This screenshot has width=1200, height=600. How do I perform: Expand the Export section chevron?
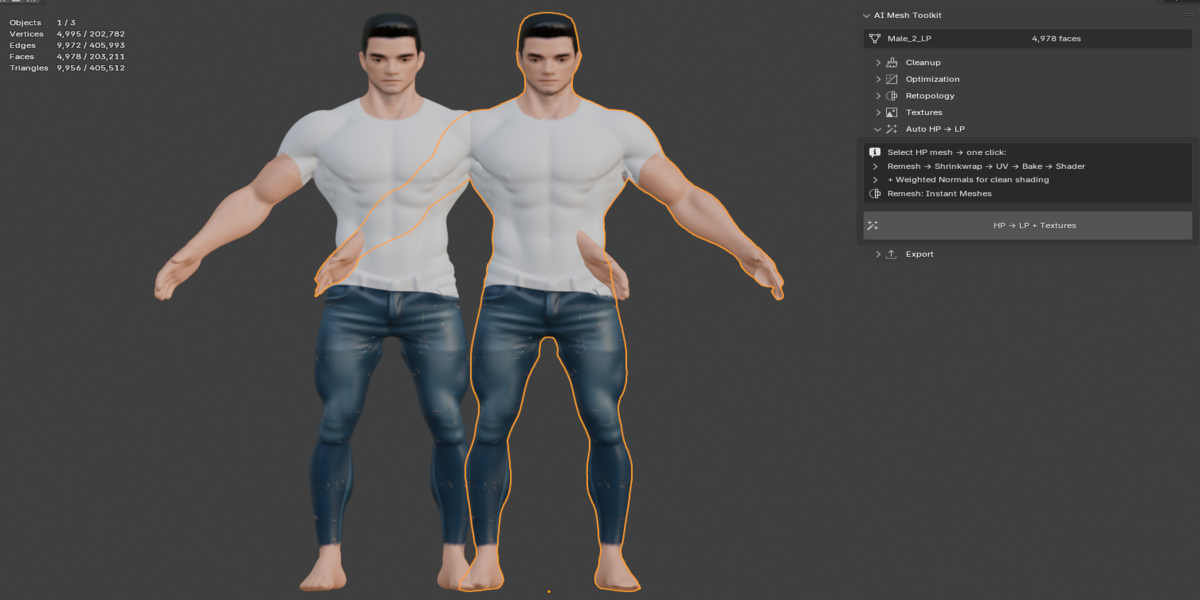pyautogui.click(x=878, y=254)
